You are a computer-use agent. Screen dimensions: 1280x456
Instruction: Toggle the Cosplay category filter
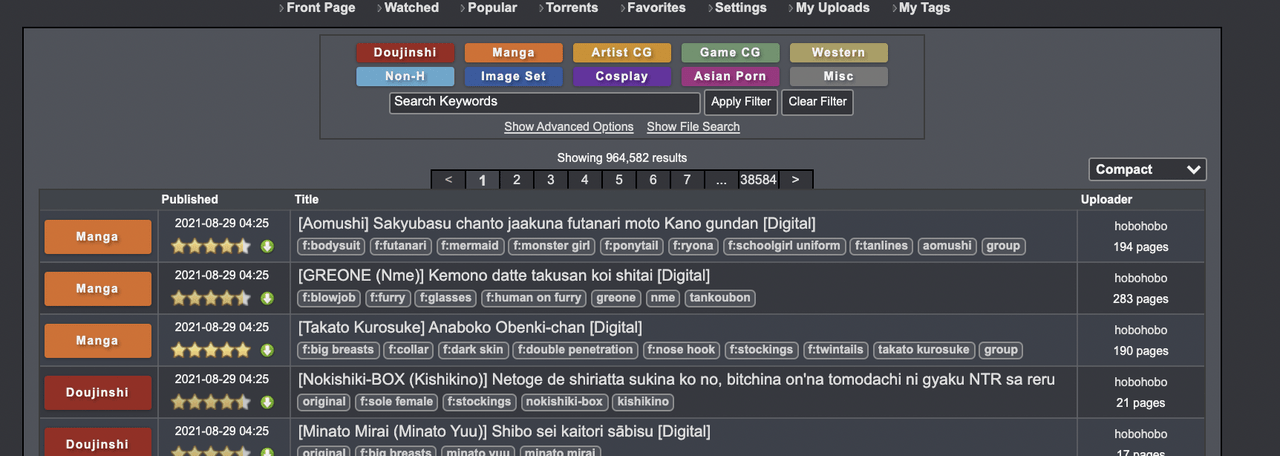click(x=621, y=76)
